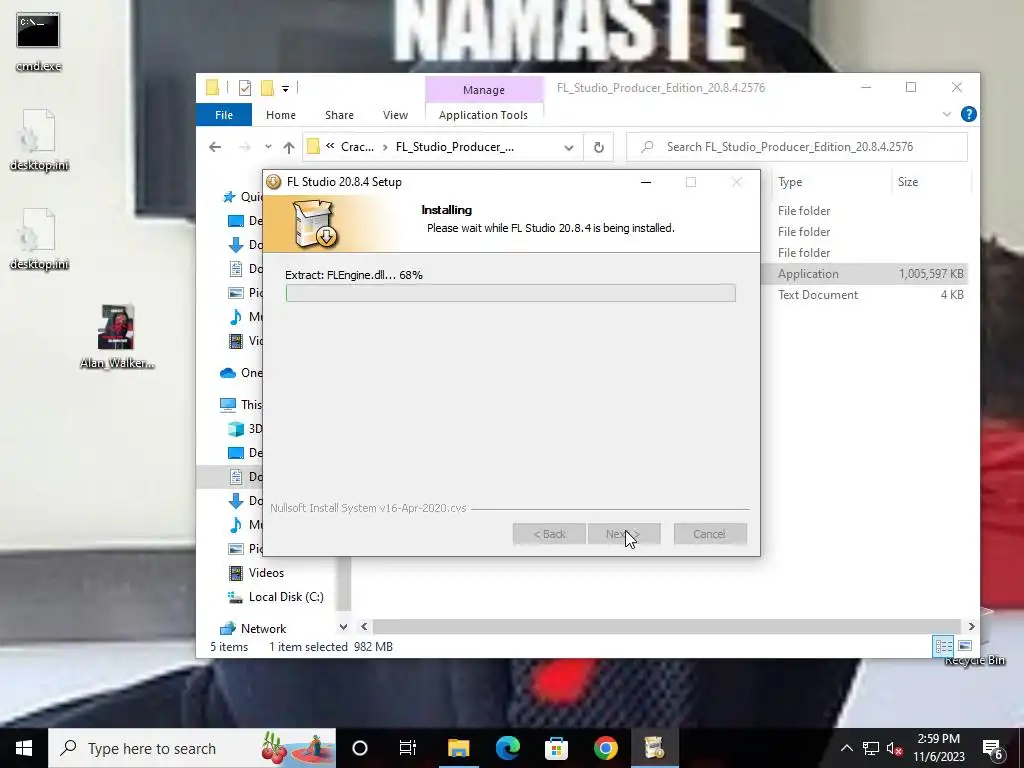Click Explorer Help question mark icon

[968, 114]
